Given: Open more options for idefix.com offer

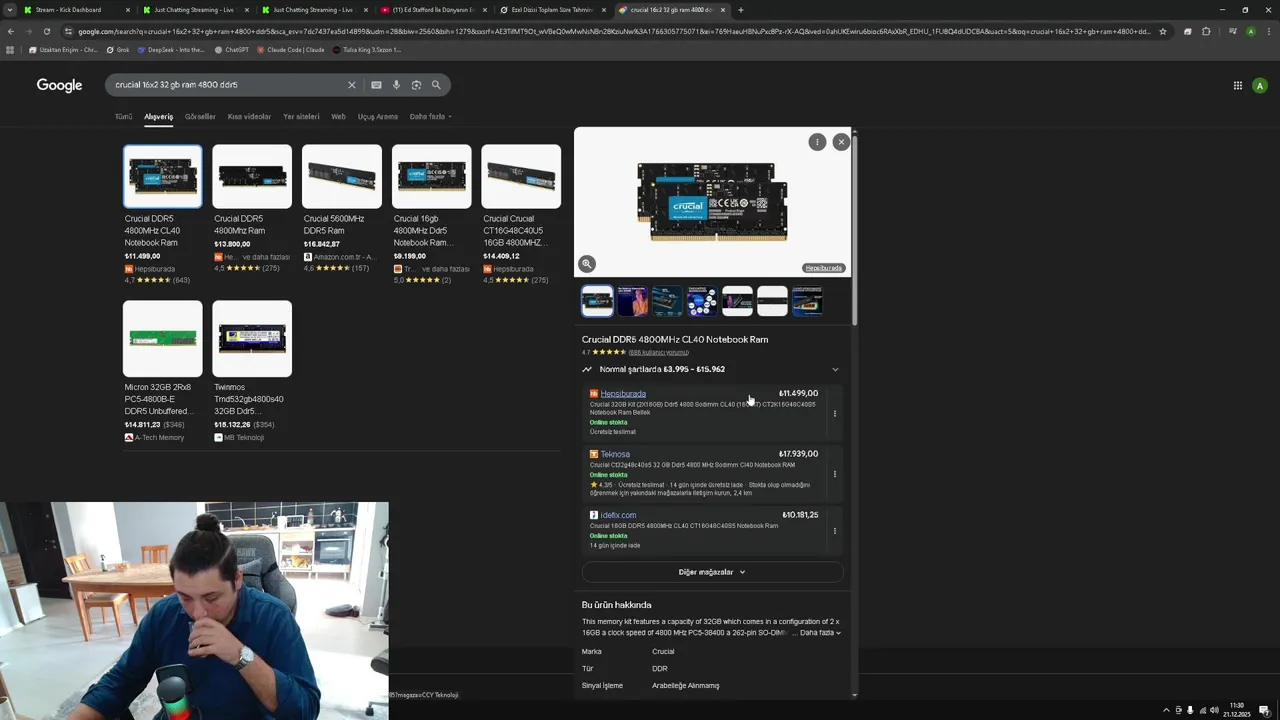Looking at the screenshot, I should tap(835, 531).
